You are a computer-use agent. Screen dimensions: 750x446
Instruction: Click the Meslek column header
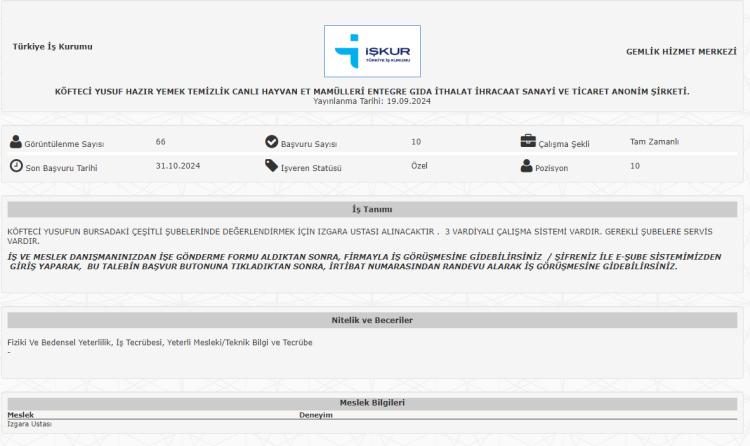(x=21, y=414)
